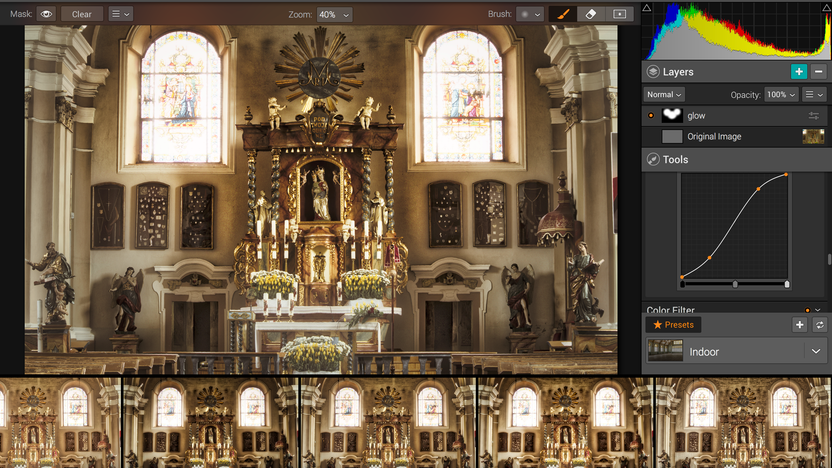Click the histogram graph
This screenshot has height=468, width=832.
pos(736,31)
